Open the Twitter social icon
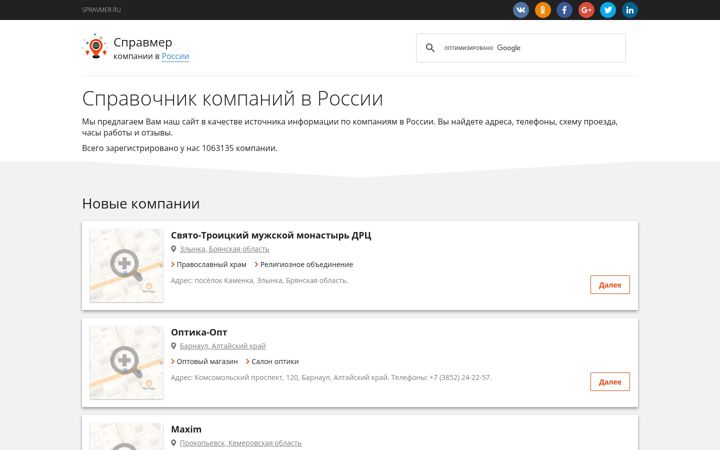The image size is (720, 450). 608,10
